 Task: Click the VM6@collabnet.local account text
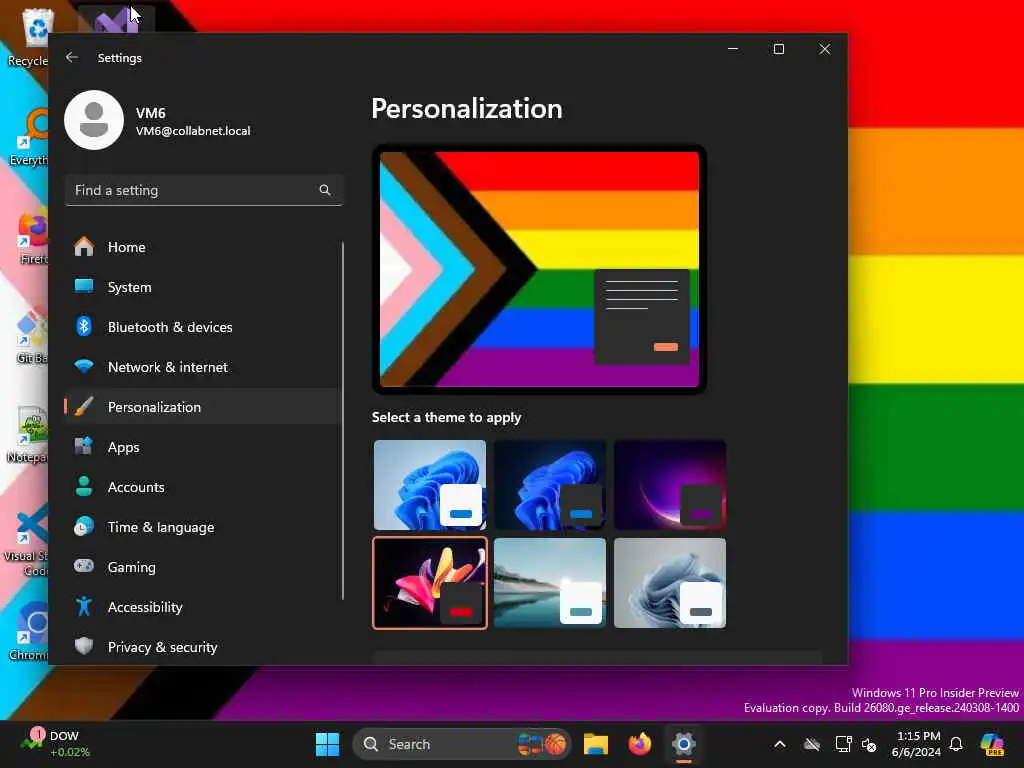pos(193,131)
